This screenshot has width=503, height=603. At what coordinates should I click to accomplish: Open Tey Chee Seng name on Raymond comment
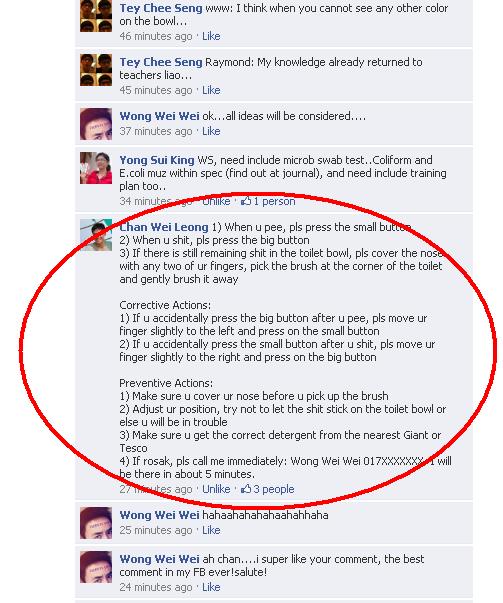161,62
